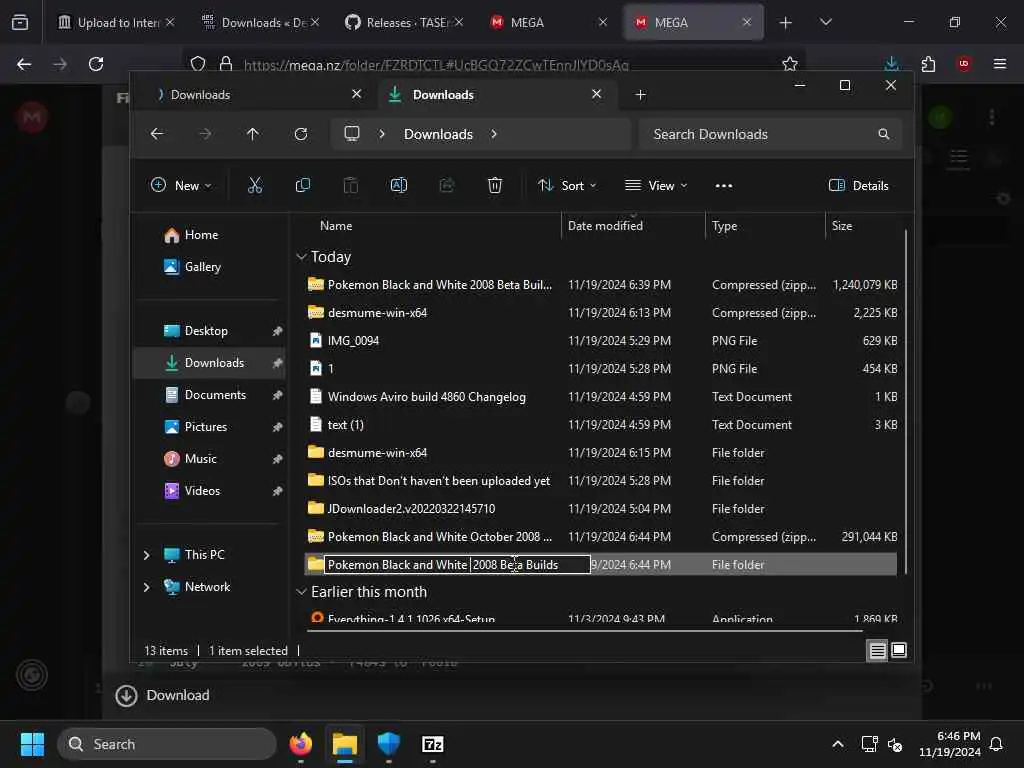Click the Windows Start button

[x=32, y=744]
